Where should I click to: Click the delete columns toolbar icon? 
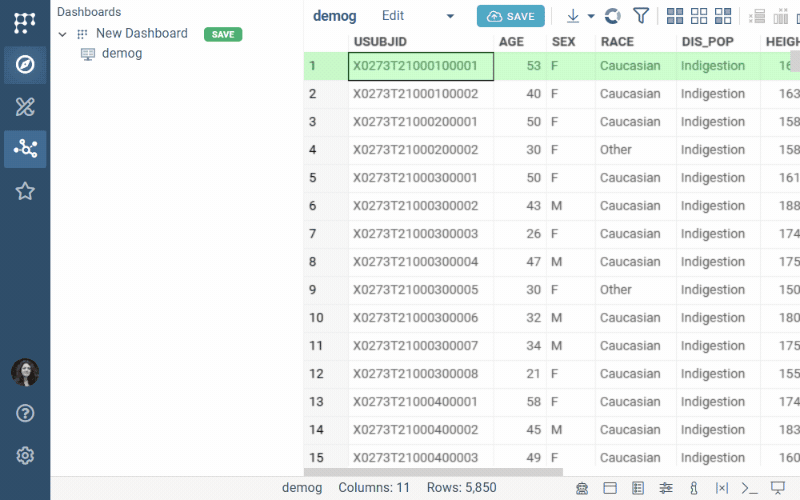(x=781, y=16)
